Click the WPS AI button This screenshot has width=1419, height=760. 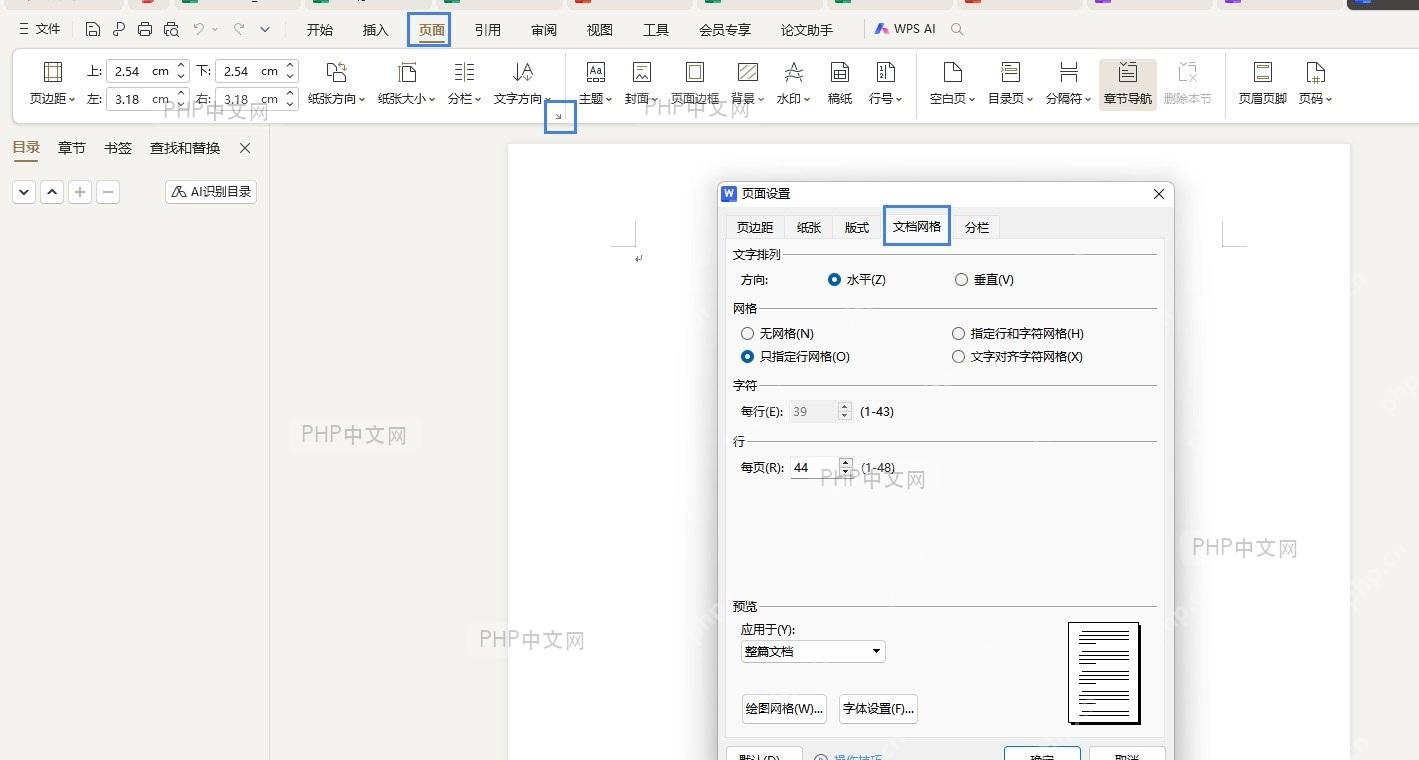(x=905, y=30)
